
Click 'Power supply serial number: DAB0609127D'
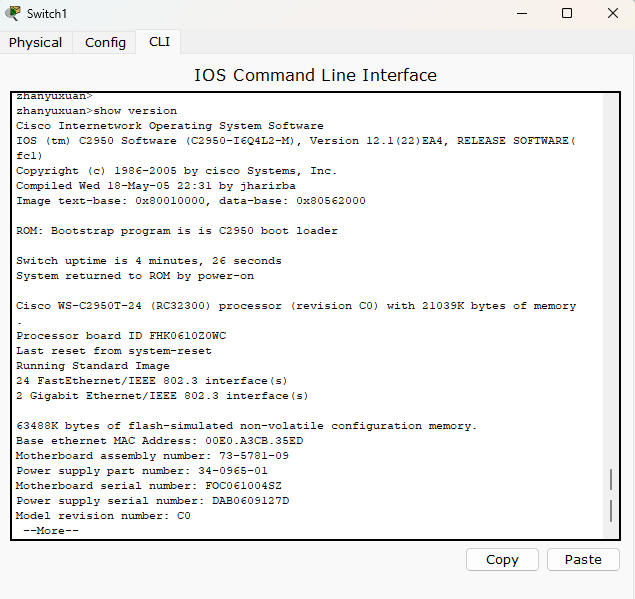coord(153,501)
